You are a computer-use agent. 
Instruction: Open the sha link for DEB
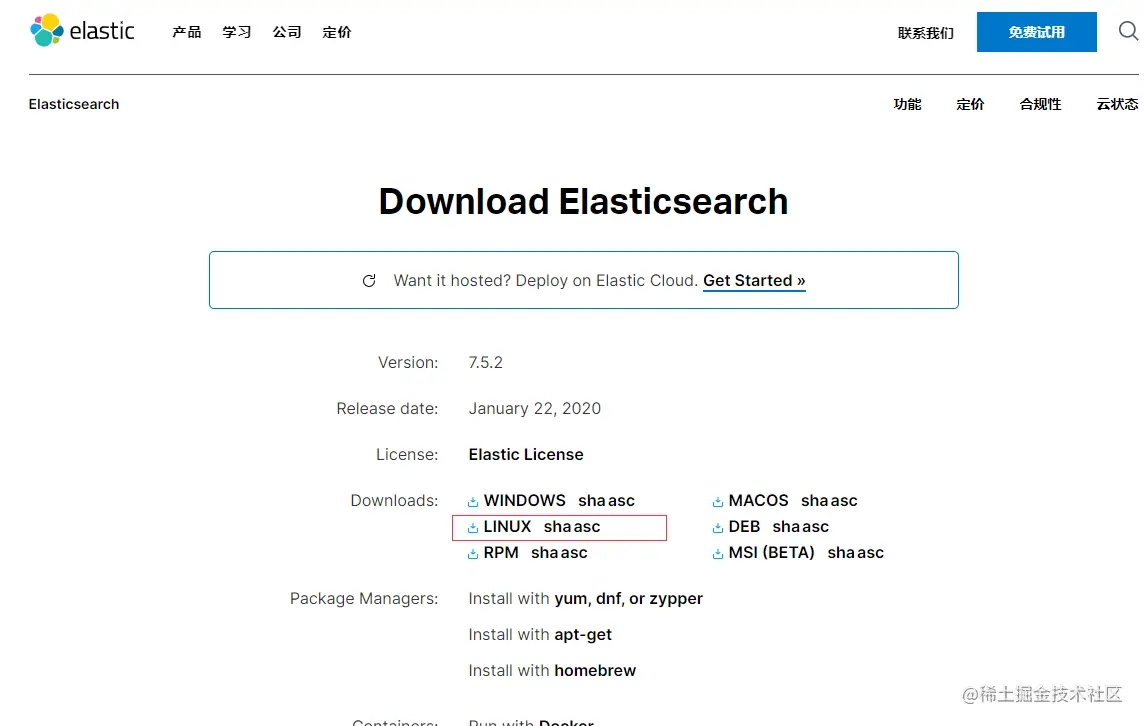pyautogui.click(x=786, y=527)
